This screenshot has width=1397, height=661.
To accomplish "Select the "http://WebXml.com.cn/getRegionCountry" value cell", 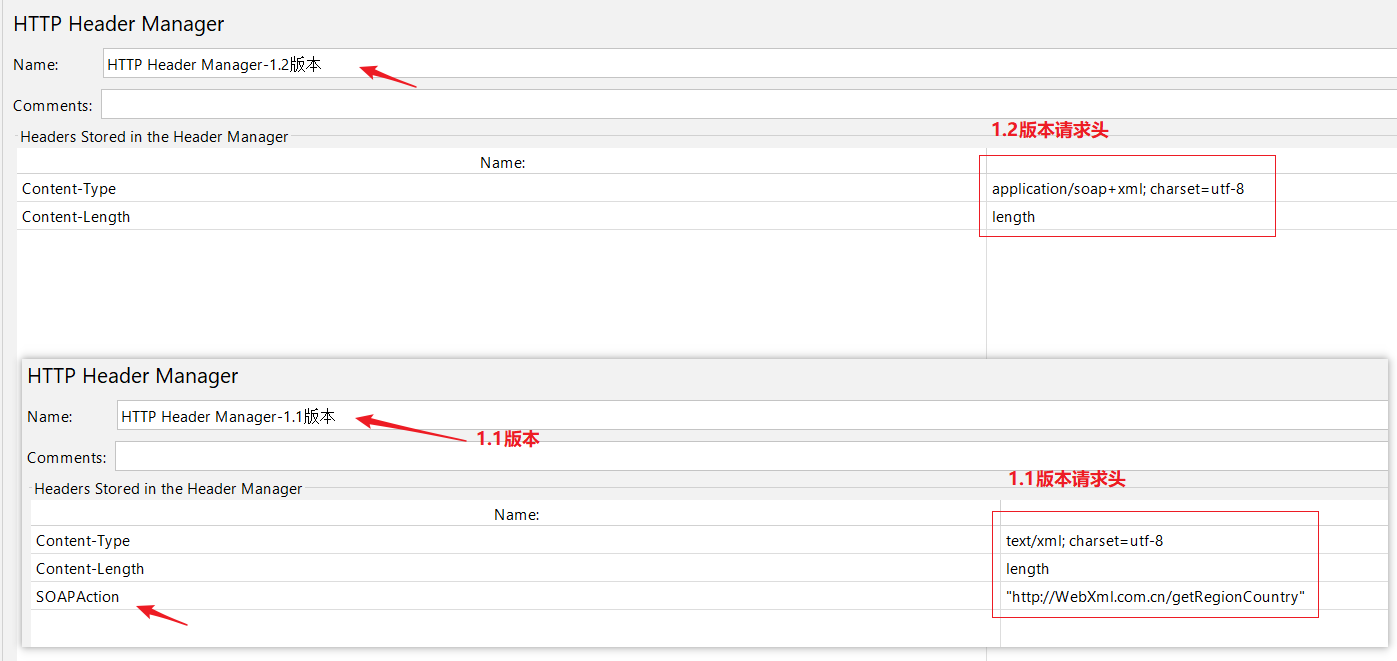I will [x=1155, y=597].
